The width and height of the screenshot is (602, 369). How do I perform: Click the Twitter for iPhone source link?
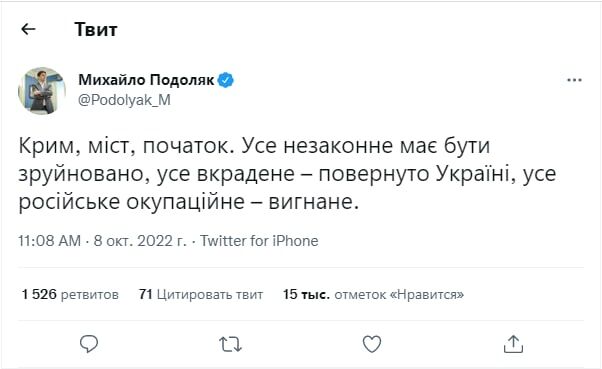pos(259,241)
